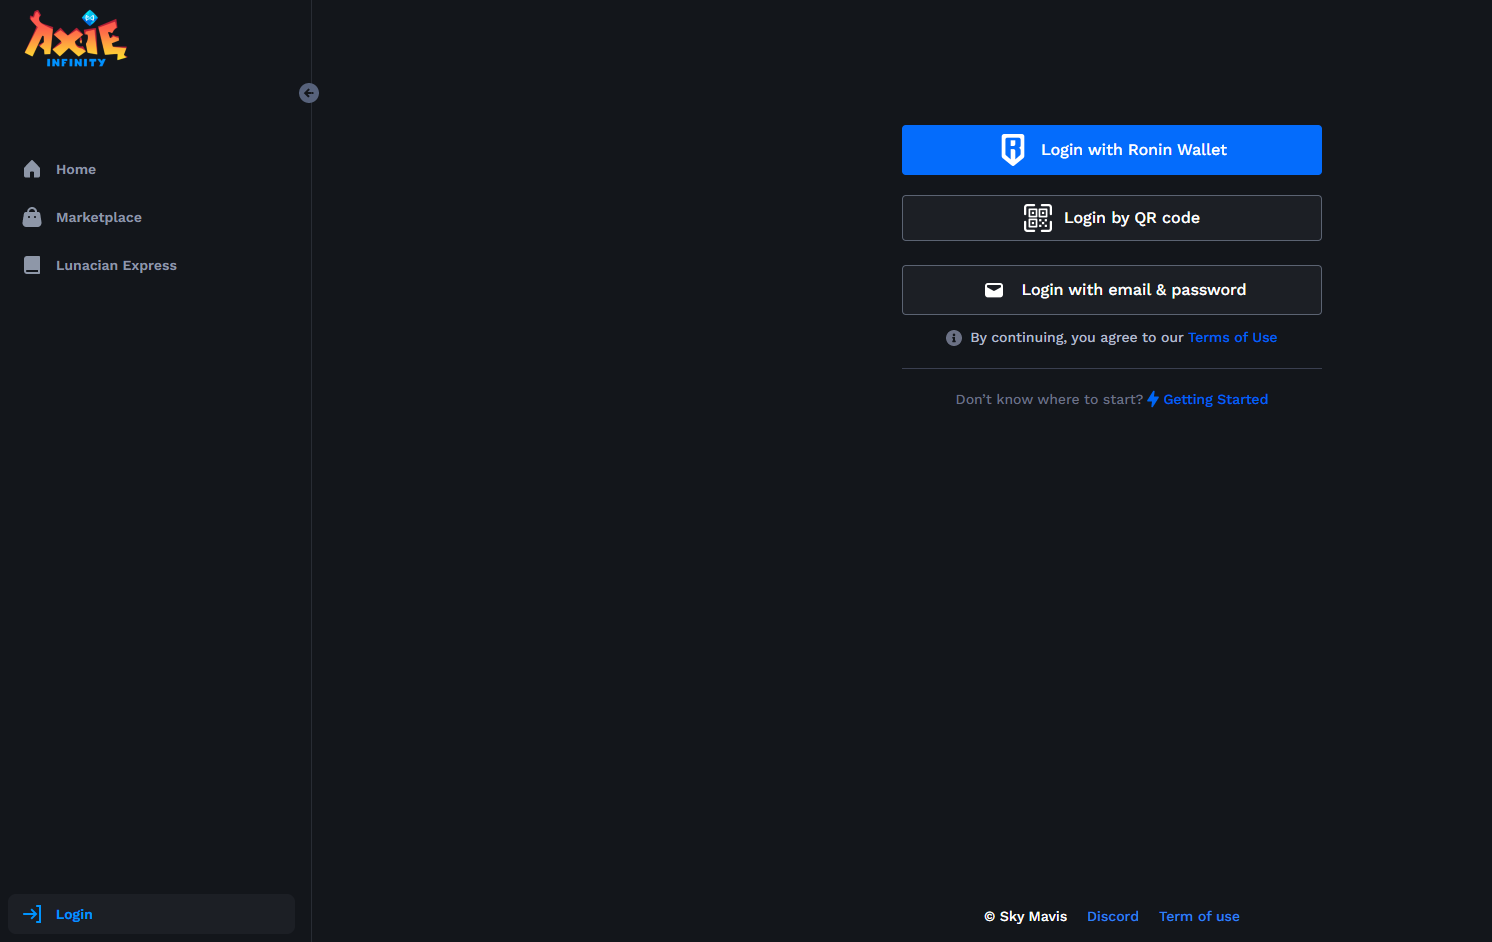Viewport: 1492px width, 942px height.
Task: Select Login in the sidebar
Action: [151, 914]
